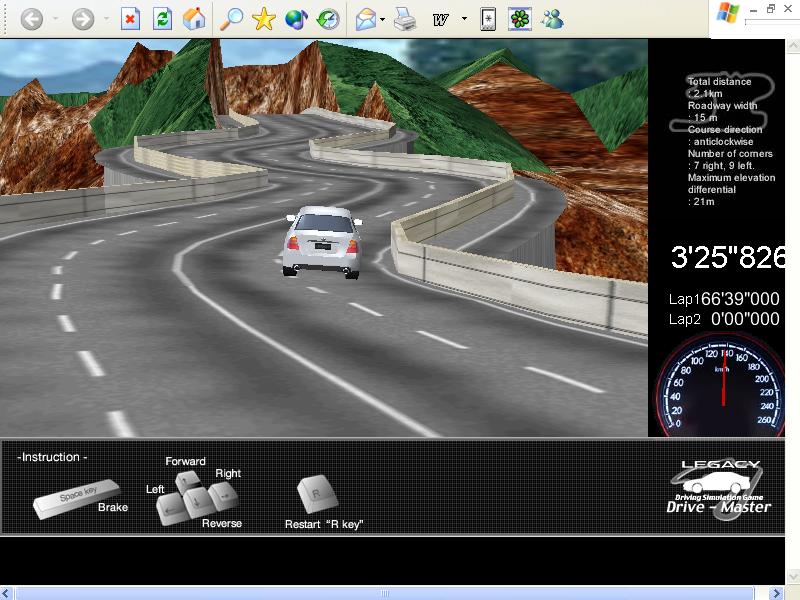
Task: Expand the Back button history dropdown arrow
Action: pyautogui.click(x=55, y=19)
